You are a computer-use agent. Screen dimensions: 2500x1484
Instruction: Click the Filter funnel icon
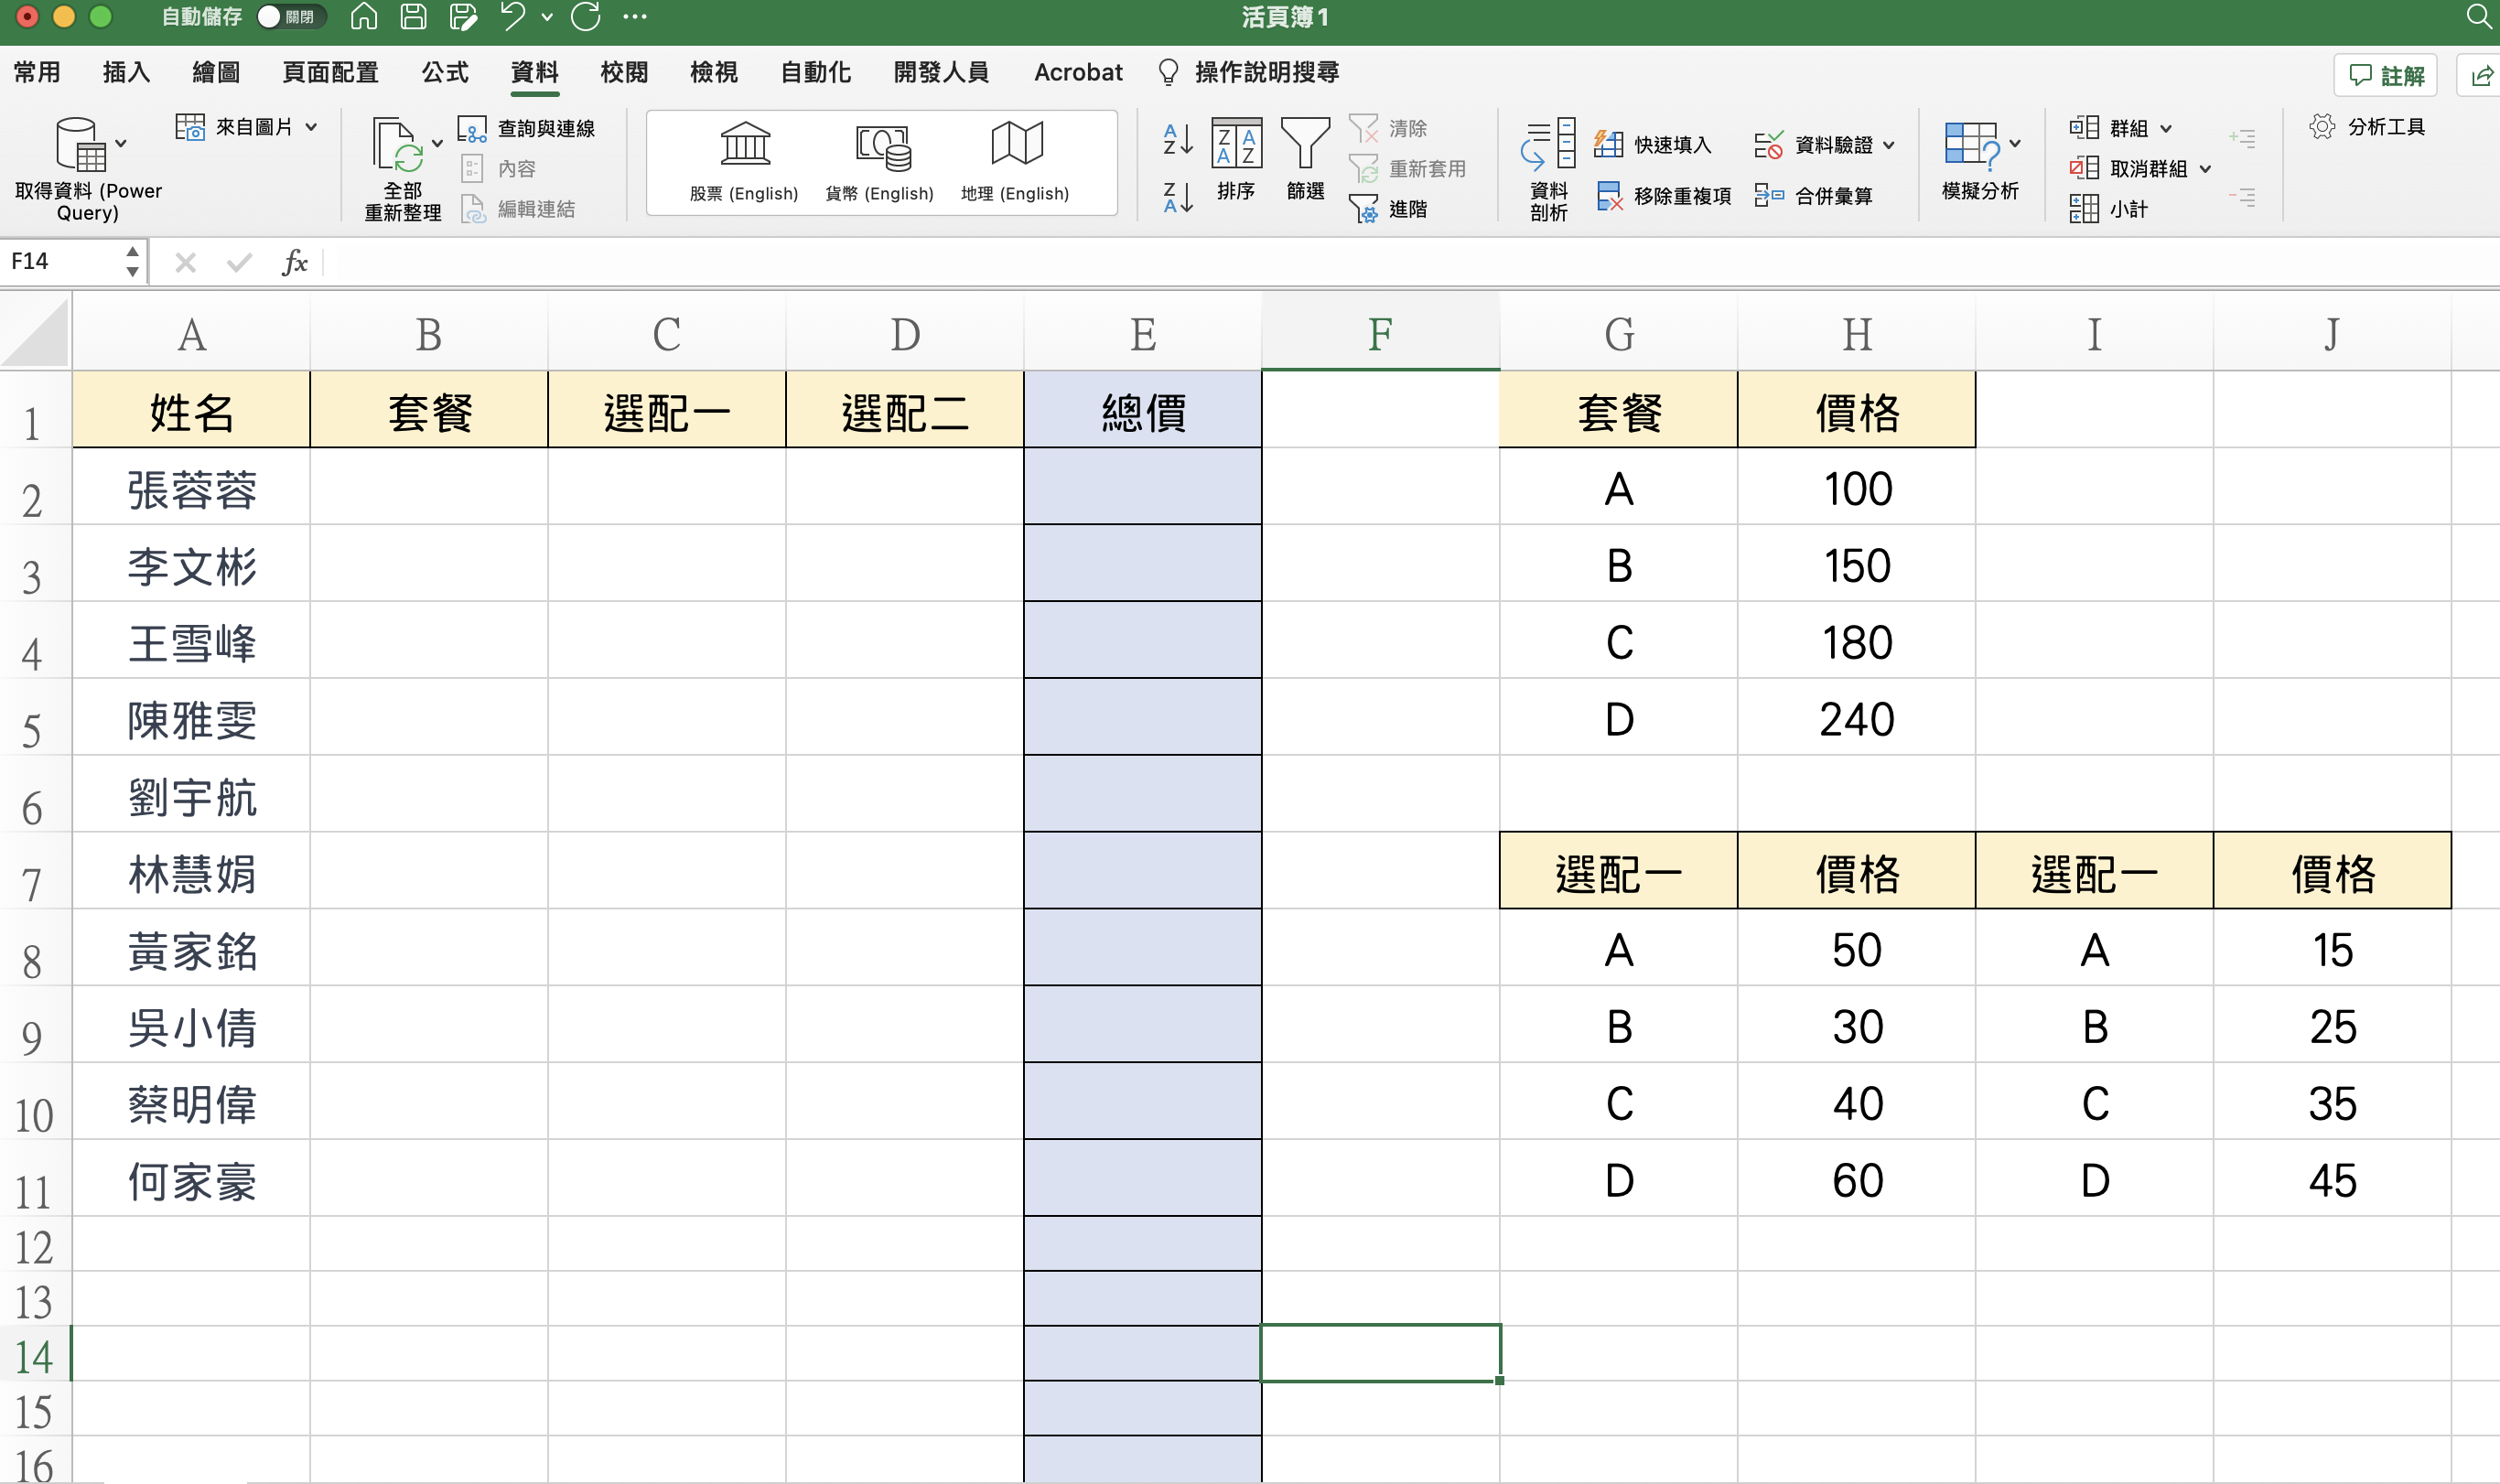1305,158
